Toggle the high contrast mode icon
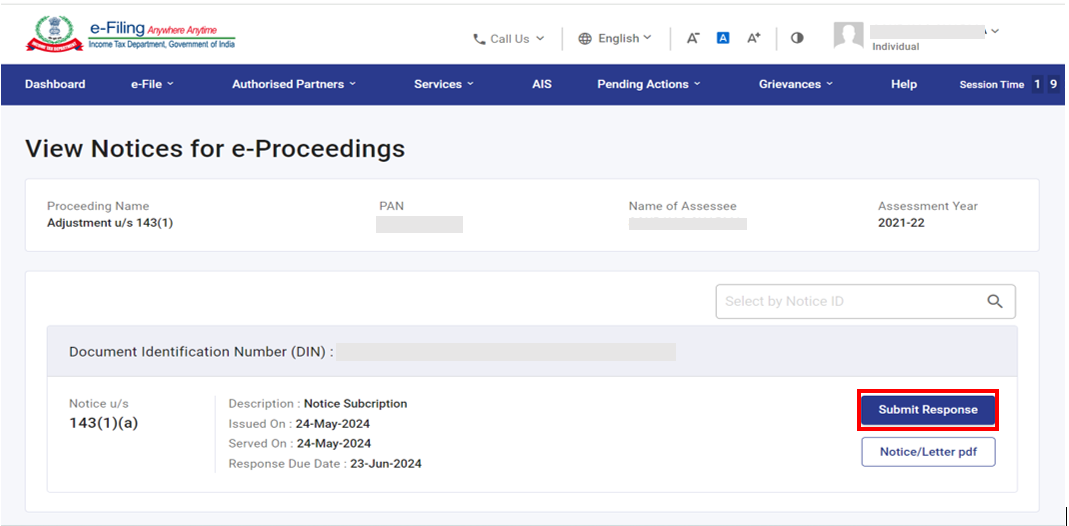Image resolution: width=1069 pixels, height=526 pixels. tap(797, 38)
